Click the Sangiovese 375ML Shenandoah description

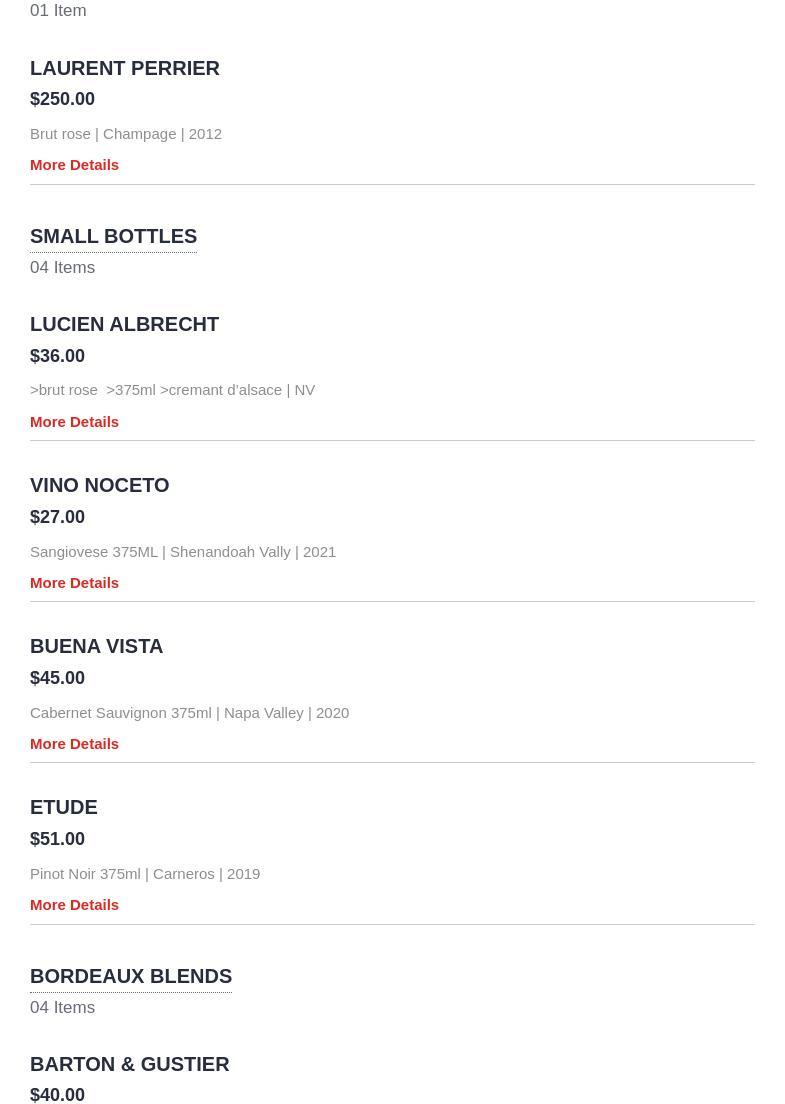tap(183, 552)
